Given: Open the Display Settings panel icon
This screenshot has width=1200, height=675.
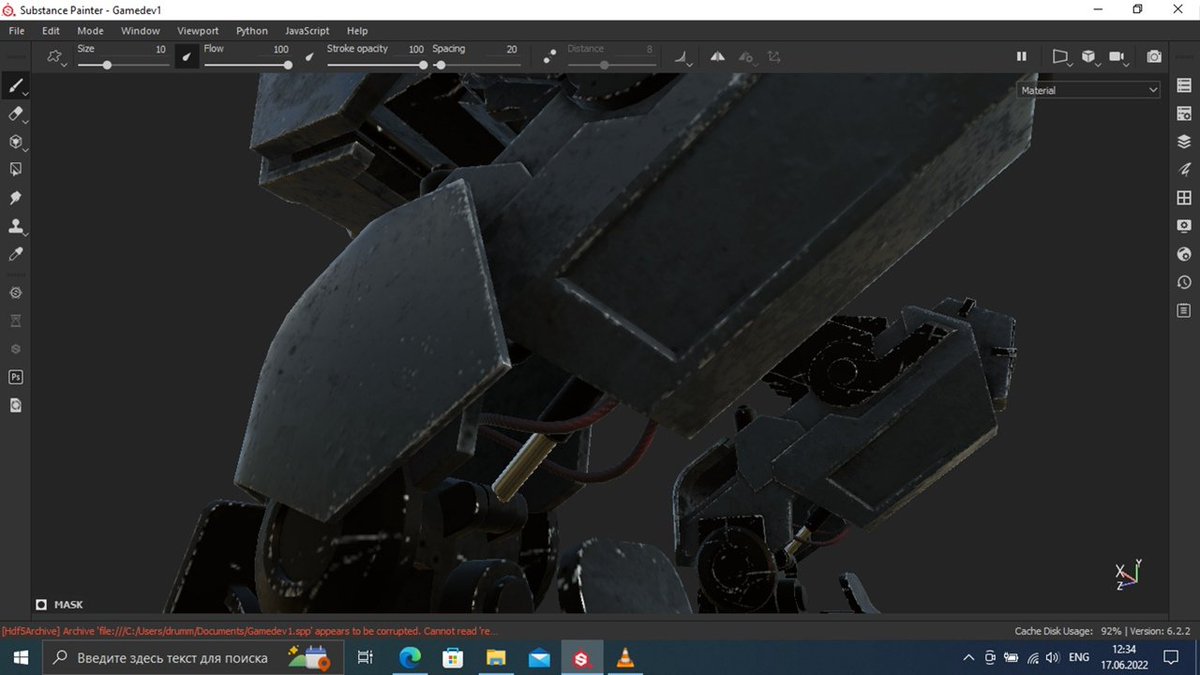Looking at the screenshot, I should (1184, 226).
